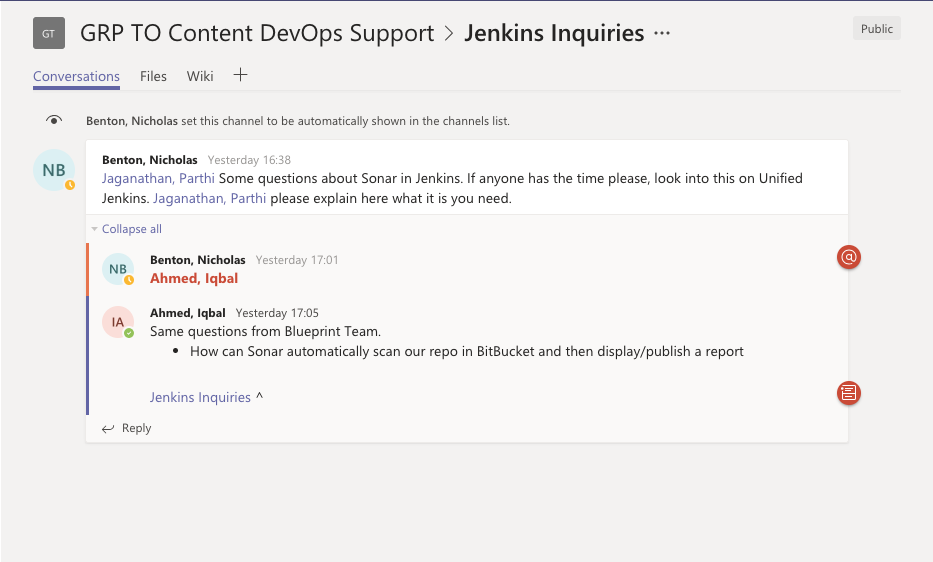Click the Yesterday 17:05 timestamp
This screenshot has width=933, height=562.
pos(277,313)
